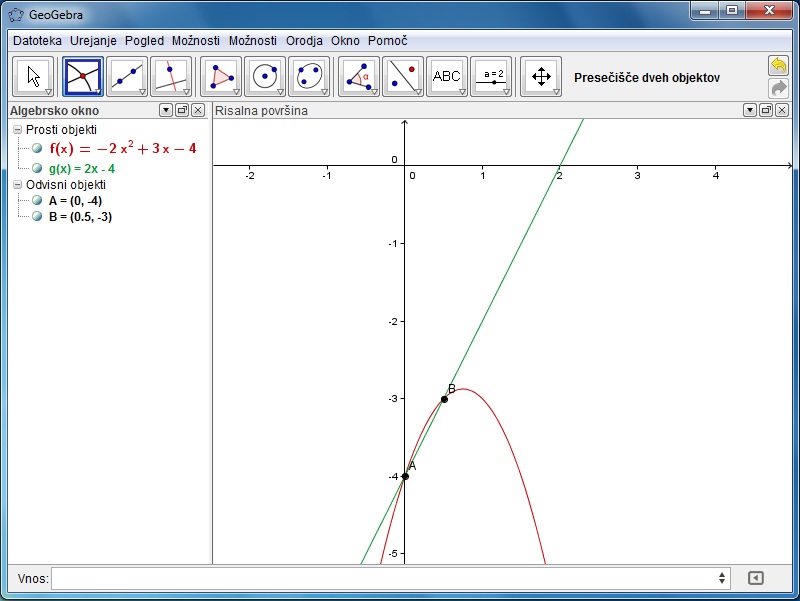Close the Algebrsko okno panel
Screen dimensions: 800x601
coord(198,110)
